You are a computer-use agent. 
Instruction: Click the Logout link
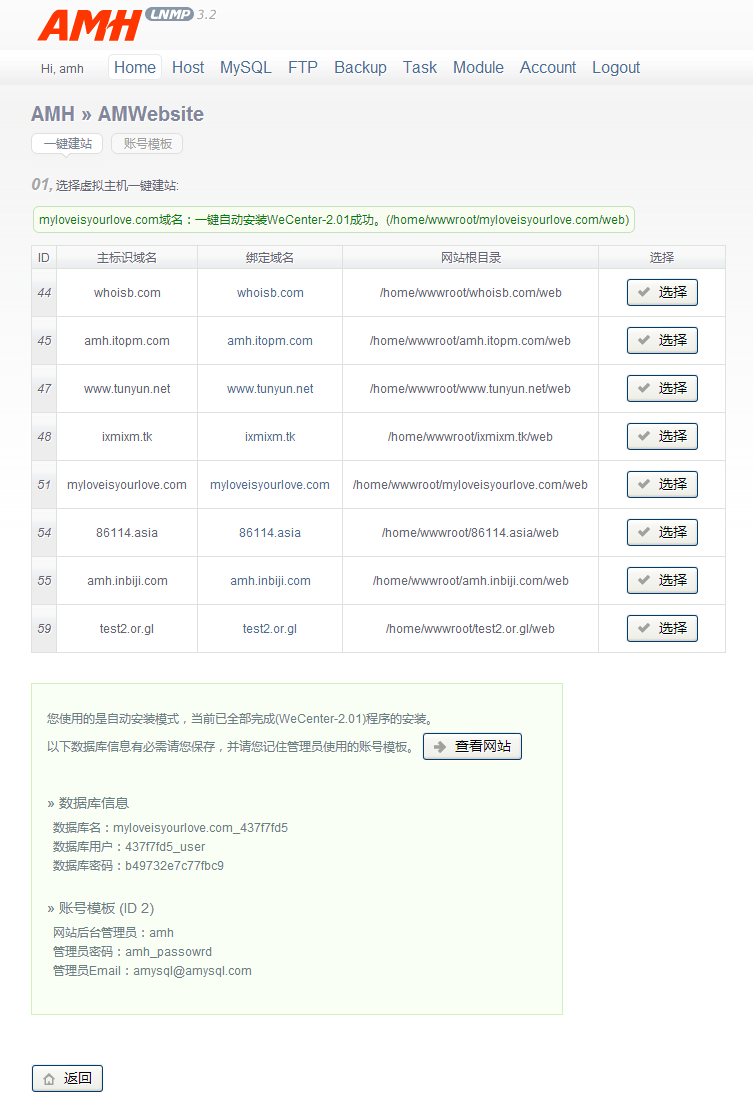tap(616, 68)
